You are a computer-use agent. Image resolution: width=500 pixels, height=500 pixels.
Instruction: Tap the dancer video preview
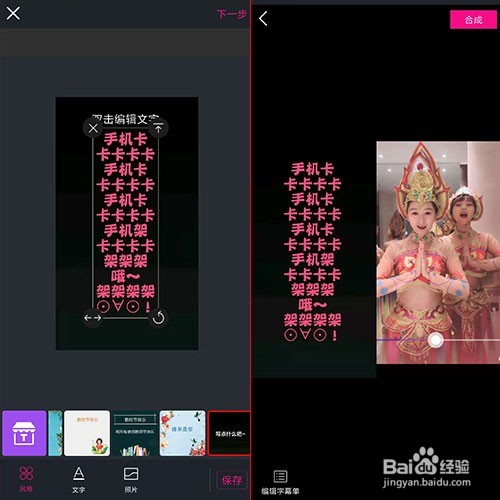[438, 252]
